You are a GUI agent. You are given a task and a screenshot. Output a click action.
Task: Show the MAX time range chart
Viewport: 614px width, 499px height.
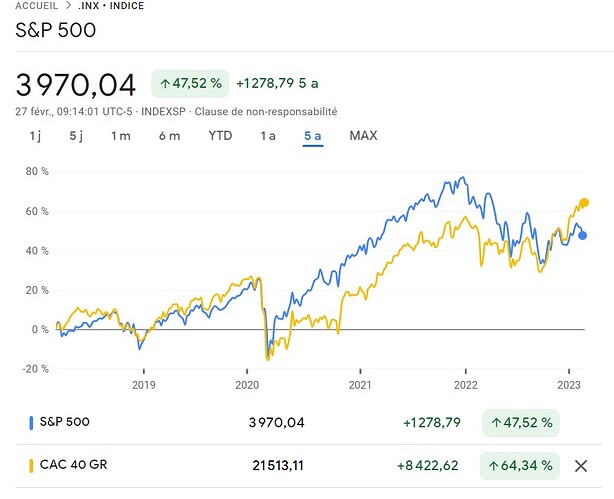click(x=363, y=136)
